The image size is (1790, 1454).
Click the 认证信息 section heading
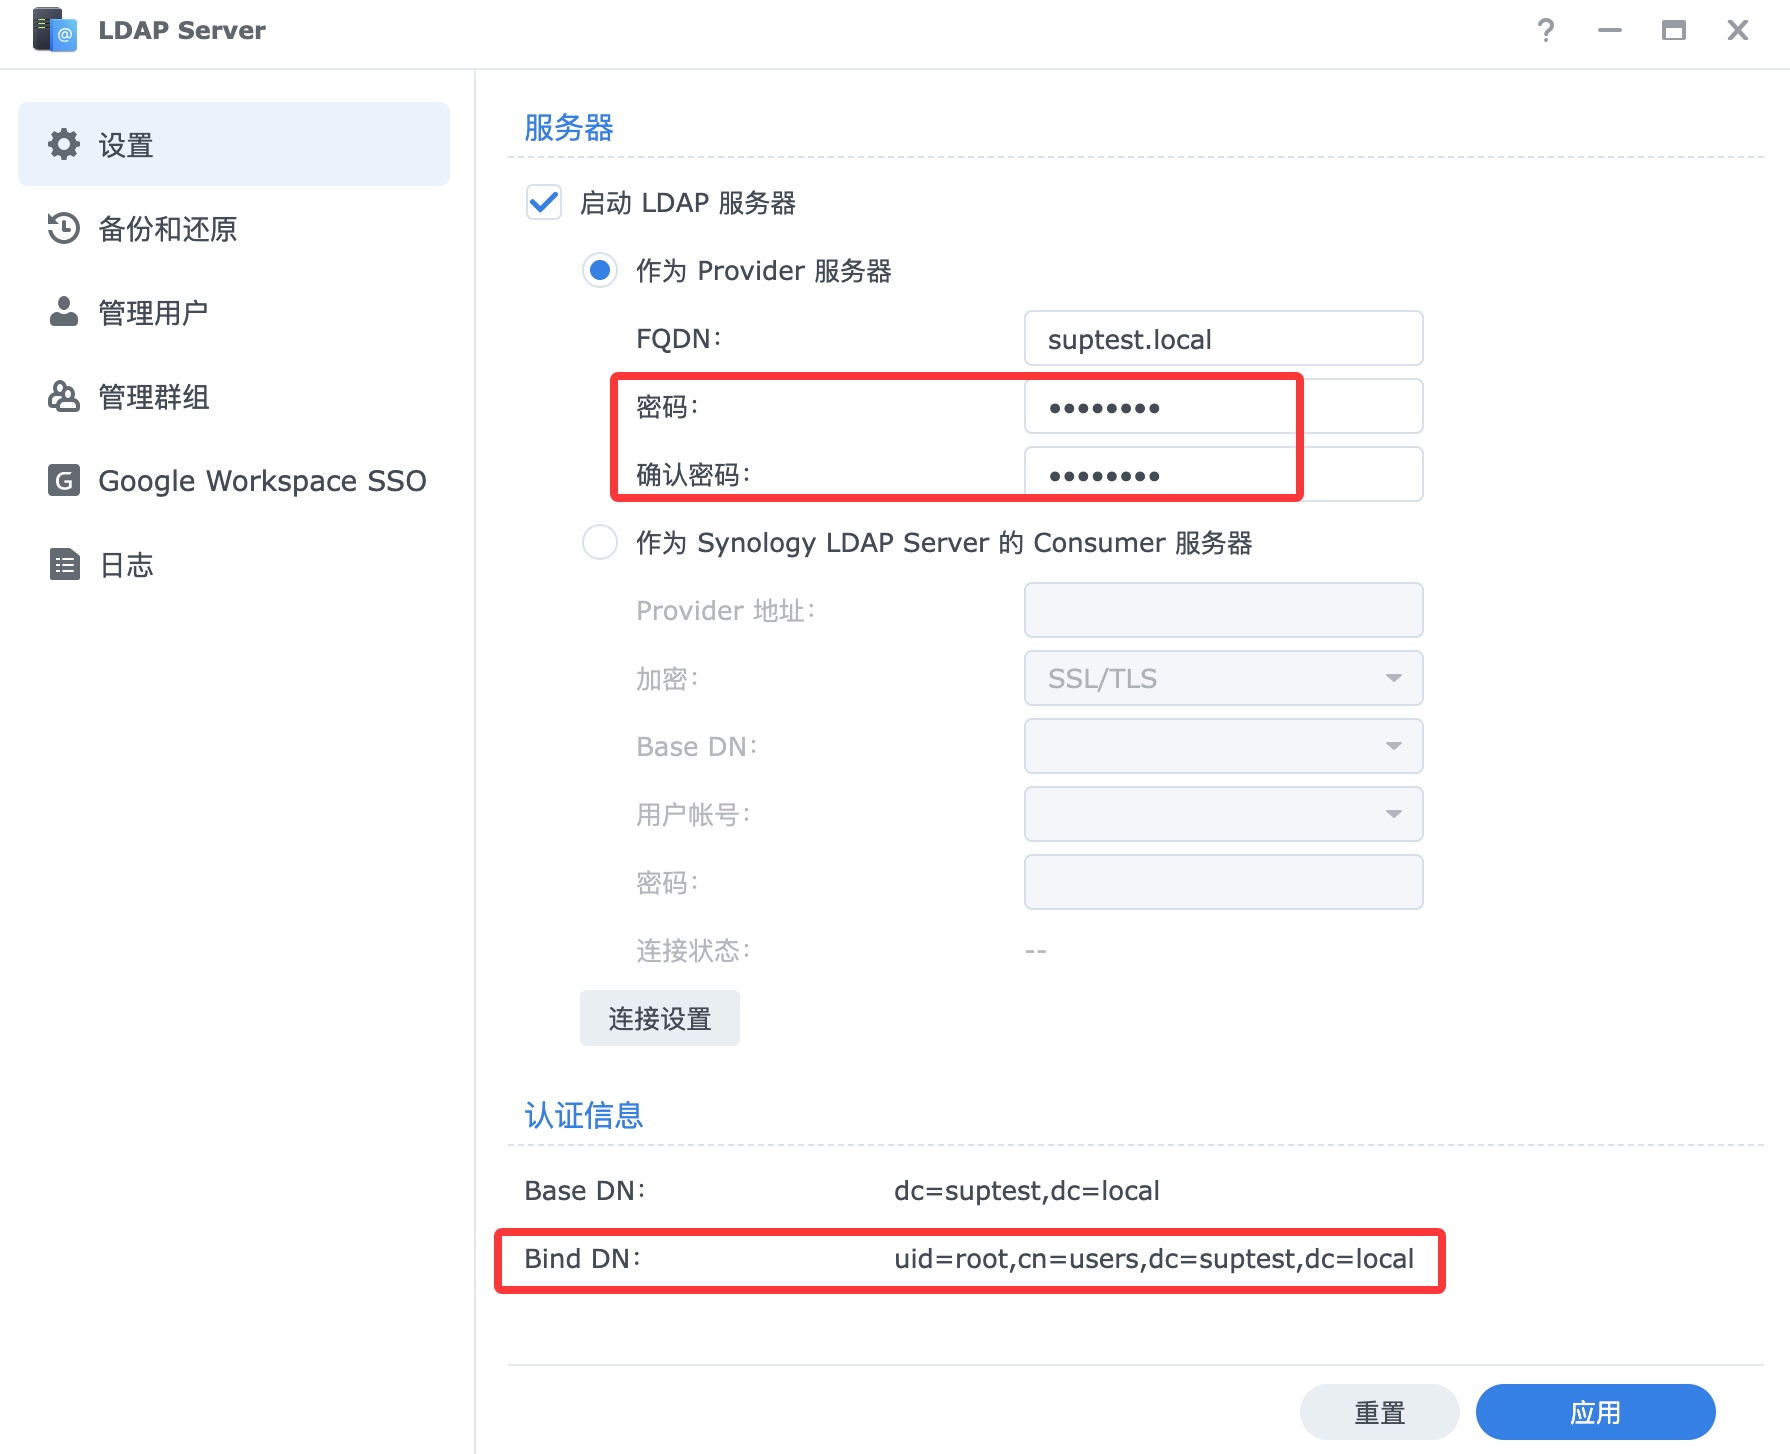coord(584,1115)
